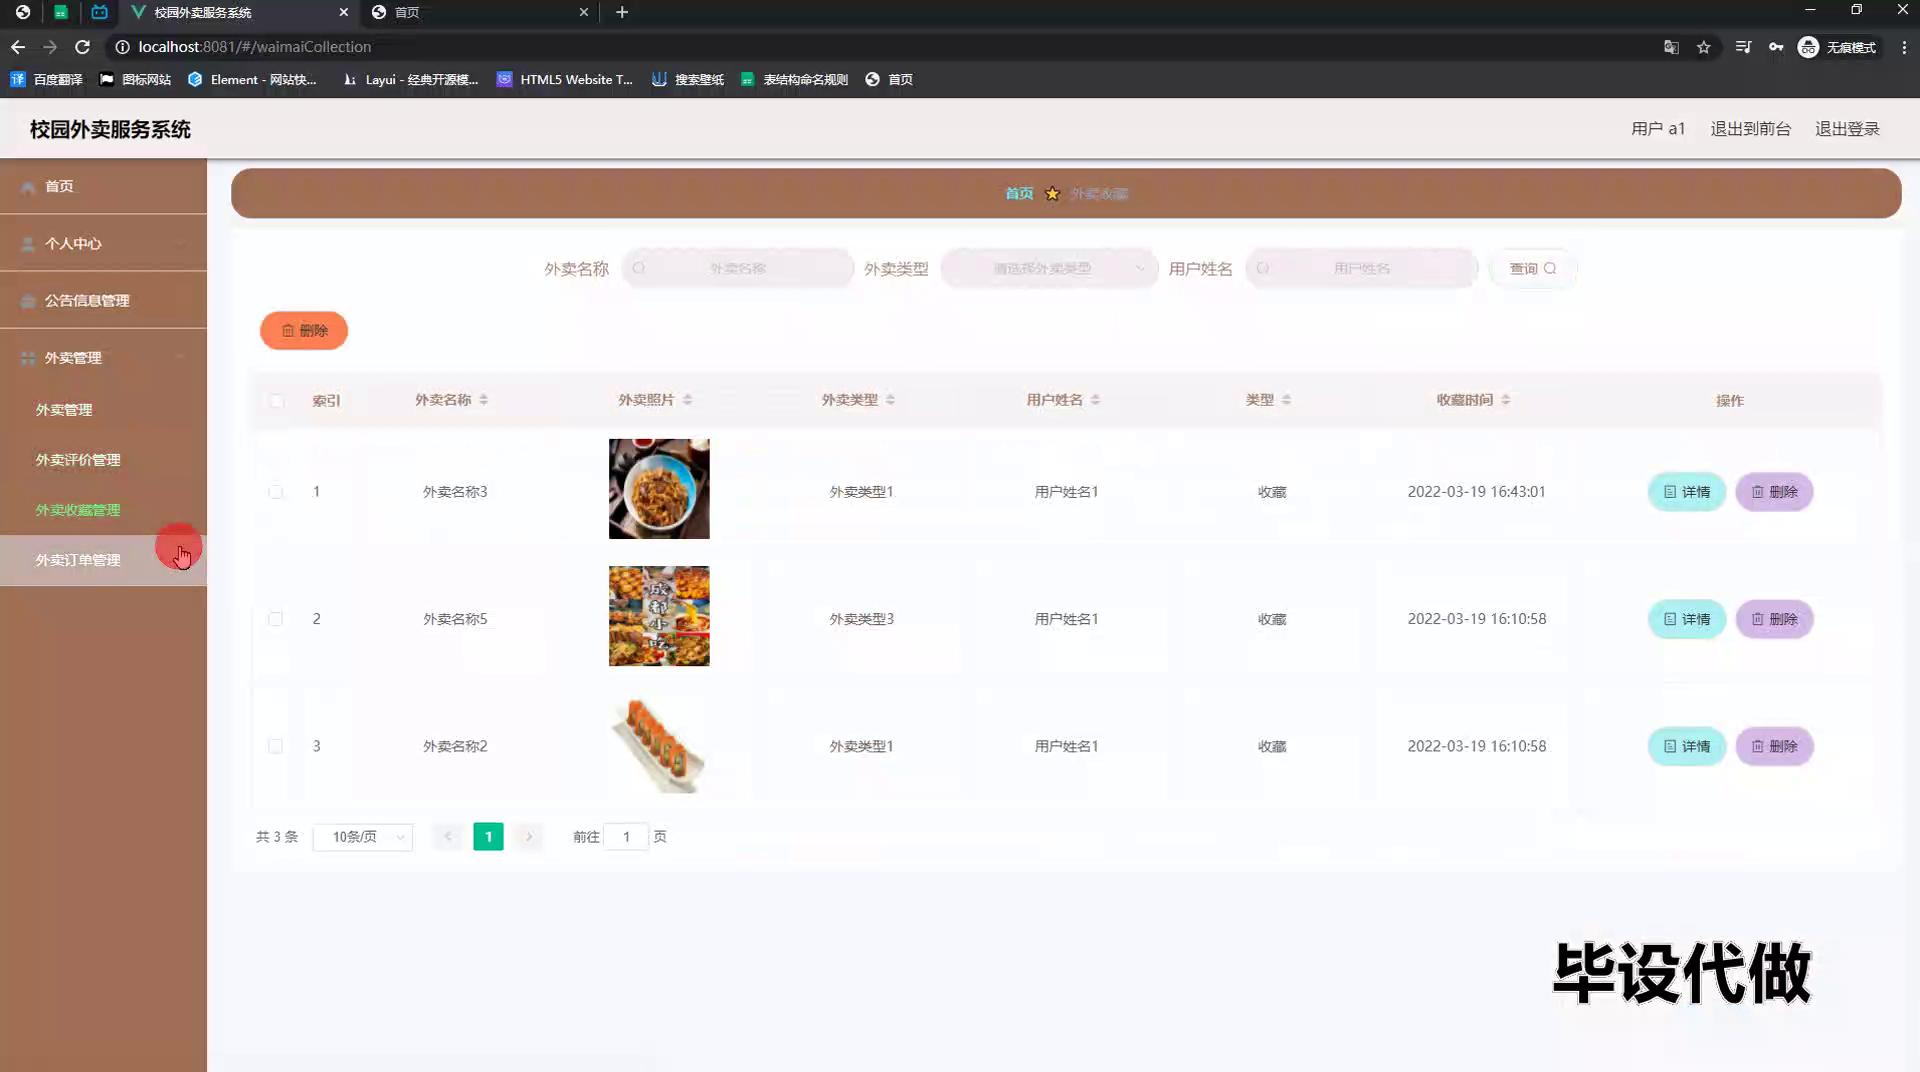This screenshot has height=1072, width=1920.
Task: Open the browser three-dot menu
Action: click(x=1904, y=47)
